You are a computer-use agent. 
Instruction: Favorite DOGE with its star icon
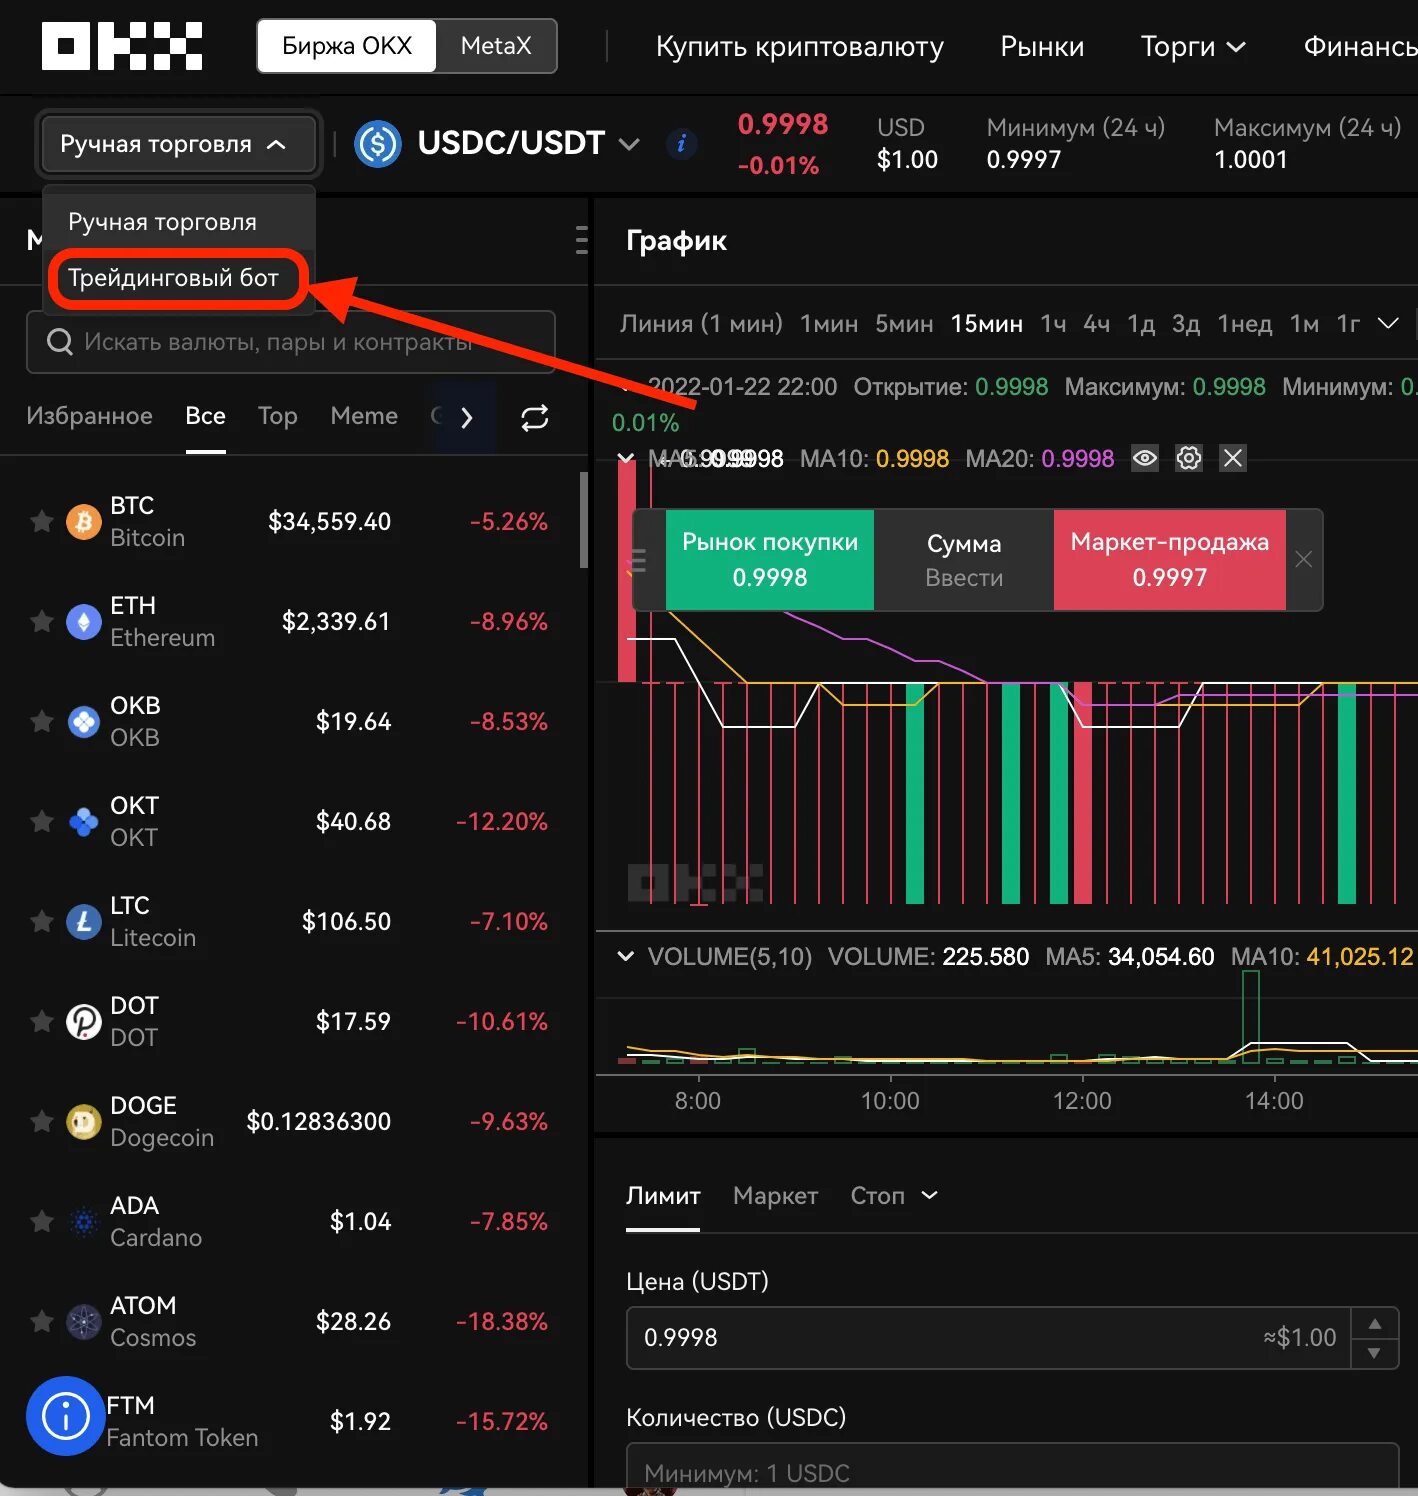(41, 1121)
